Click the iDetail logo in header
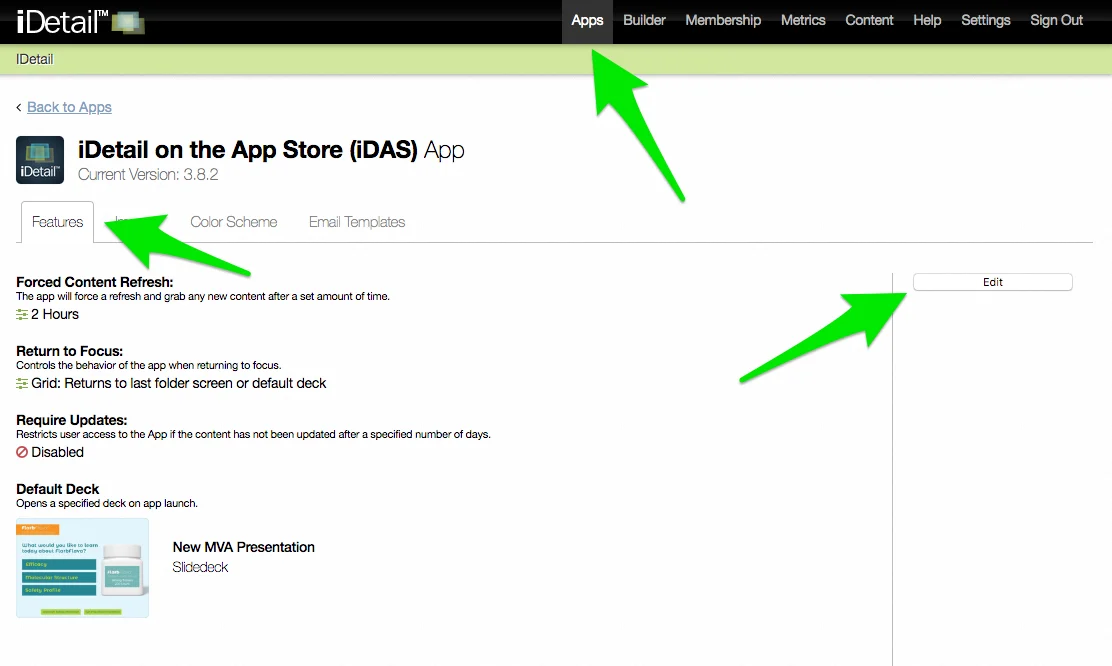 click(80, 21)
